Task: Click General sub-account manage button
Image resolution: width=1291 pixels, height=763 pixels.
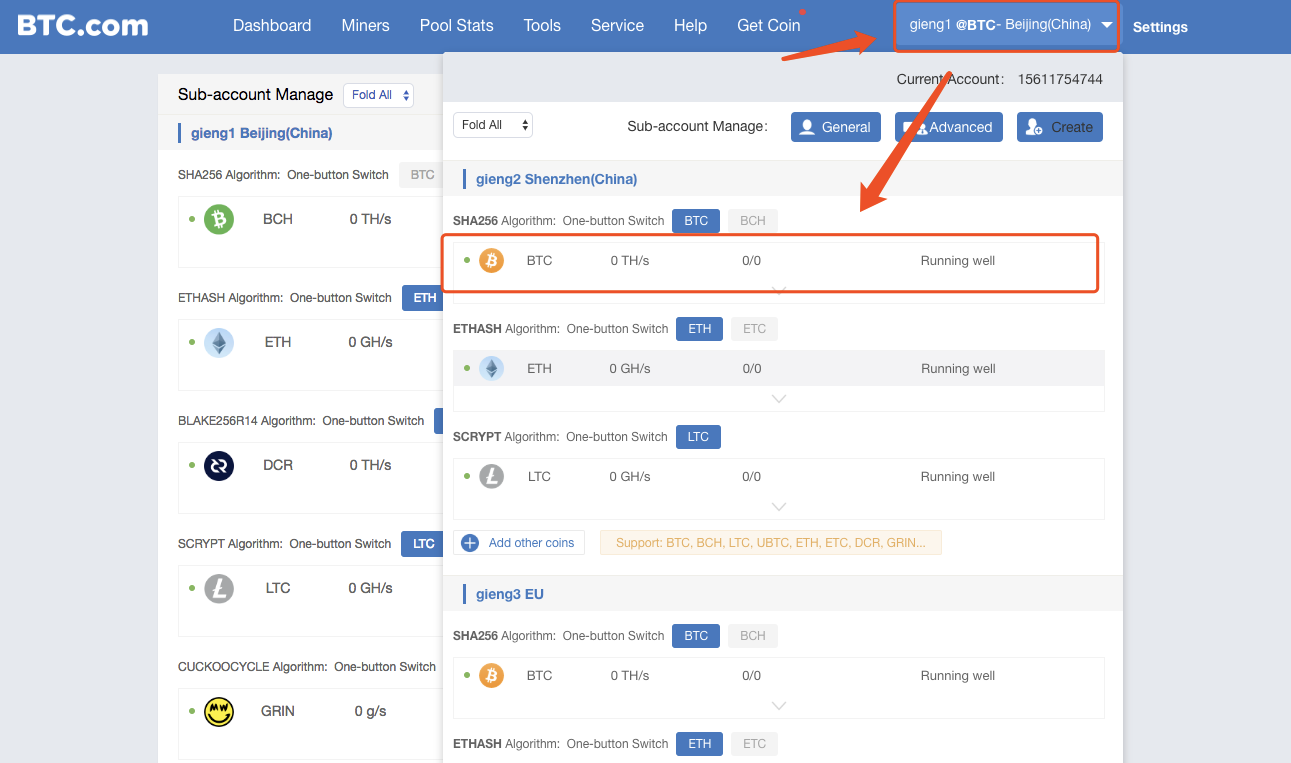Action: coord(836,127)
